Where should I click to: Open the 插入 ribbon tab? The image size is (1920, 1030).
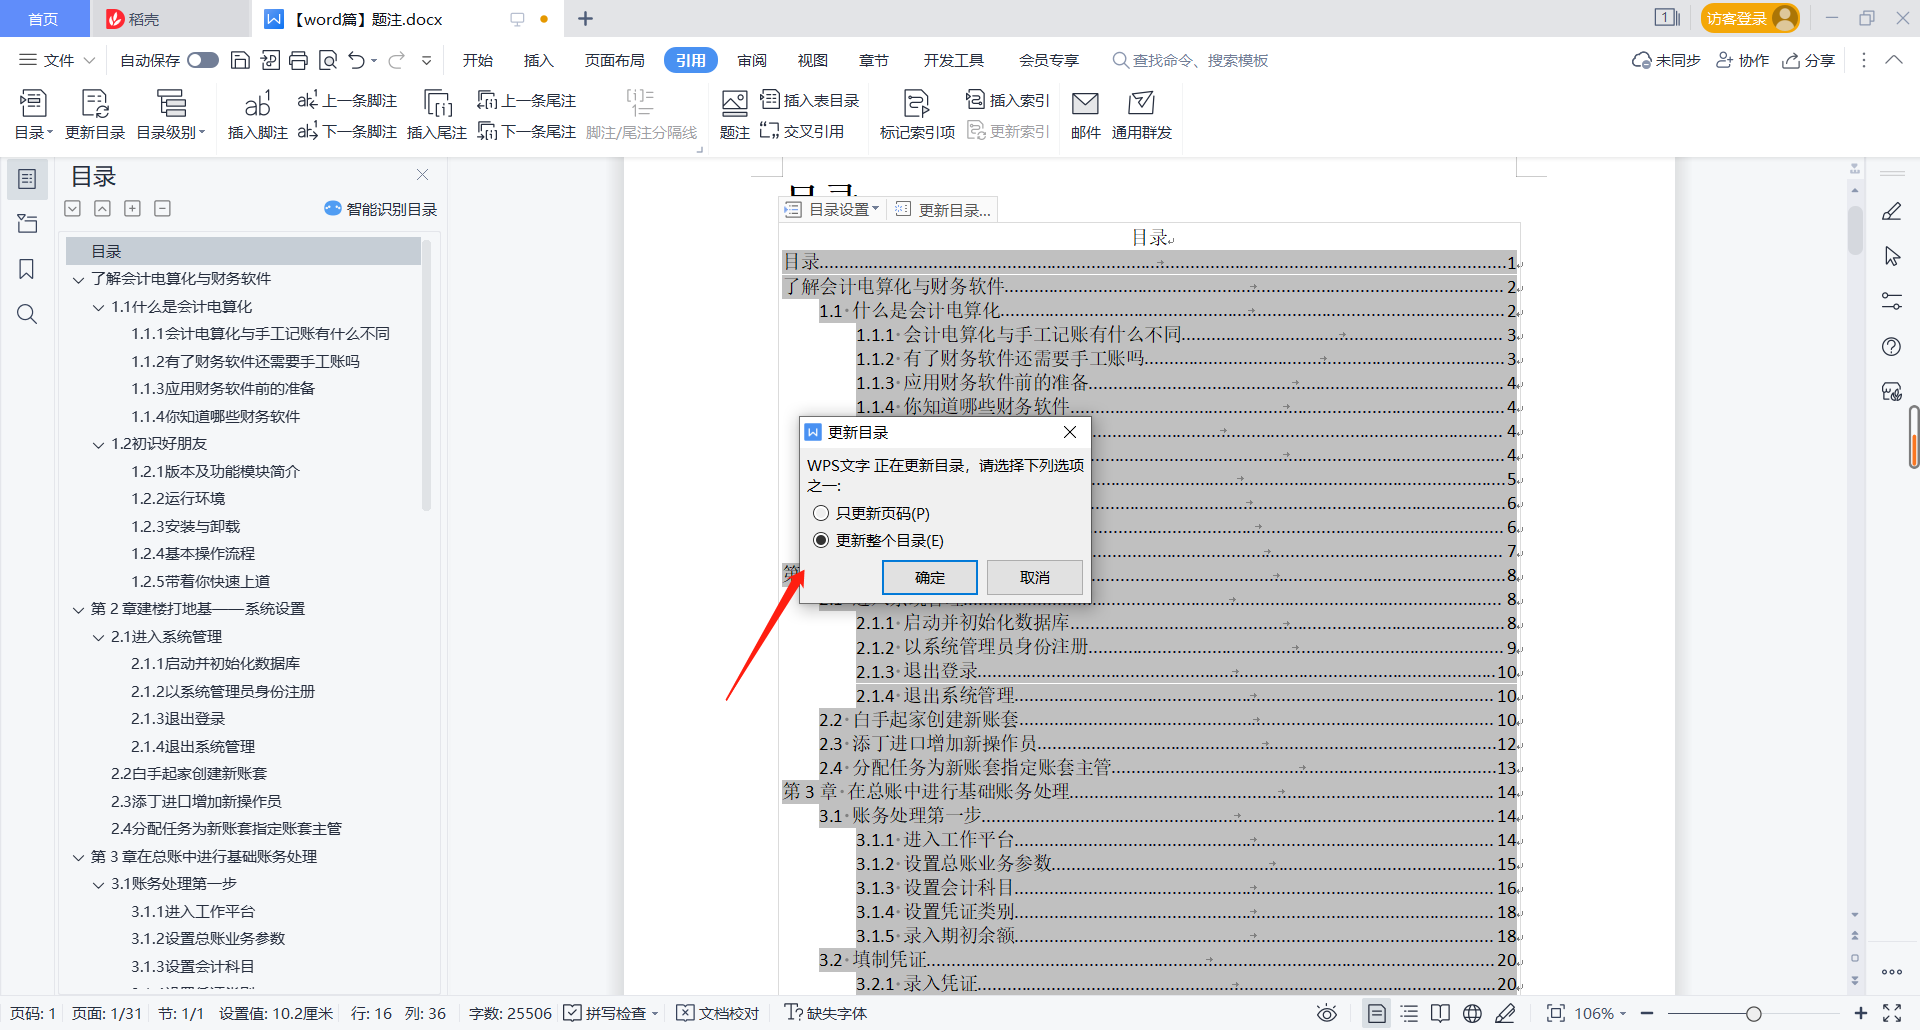click(538, 60)
